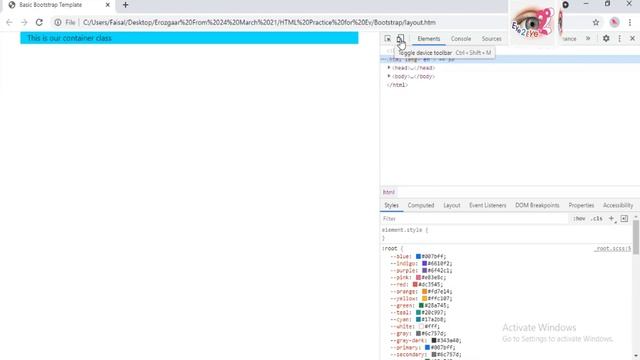
Task: Click the html breadcrumb item
Action: point(389,192)
